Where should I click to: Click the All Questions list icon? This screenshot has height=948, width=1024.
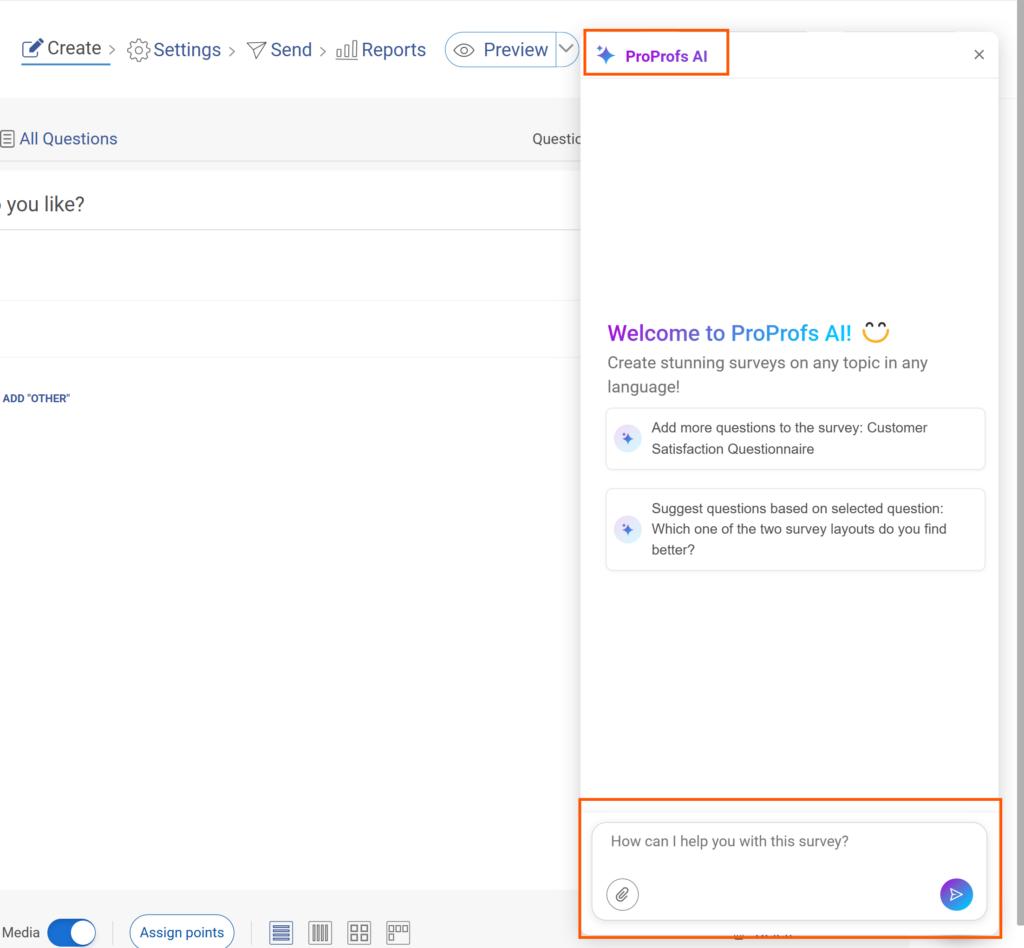coord(8,139)
